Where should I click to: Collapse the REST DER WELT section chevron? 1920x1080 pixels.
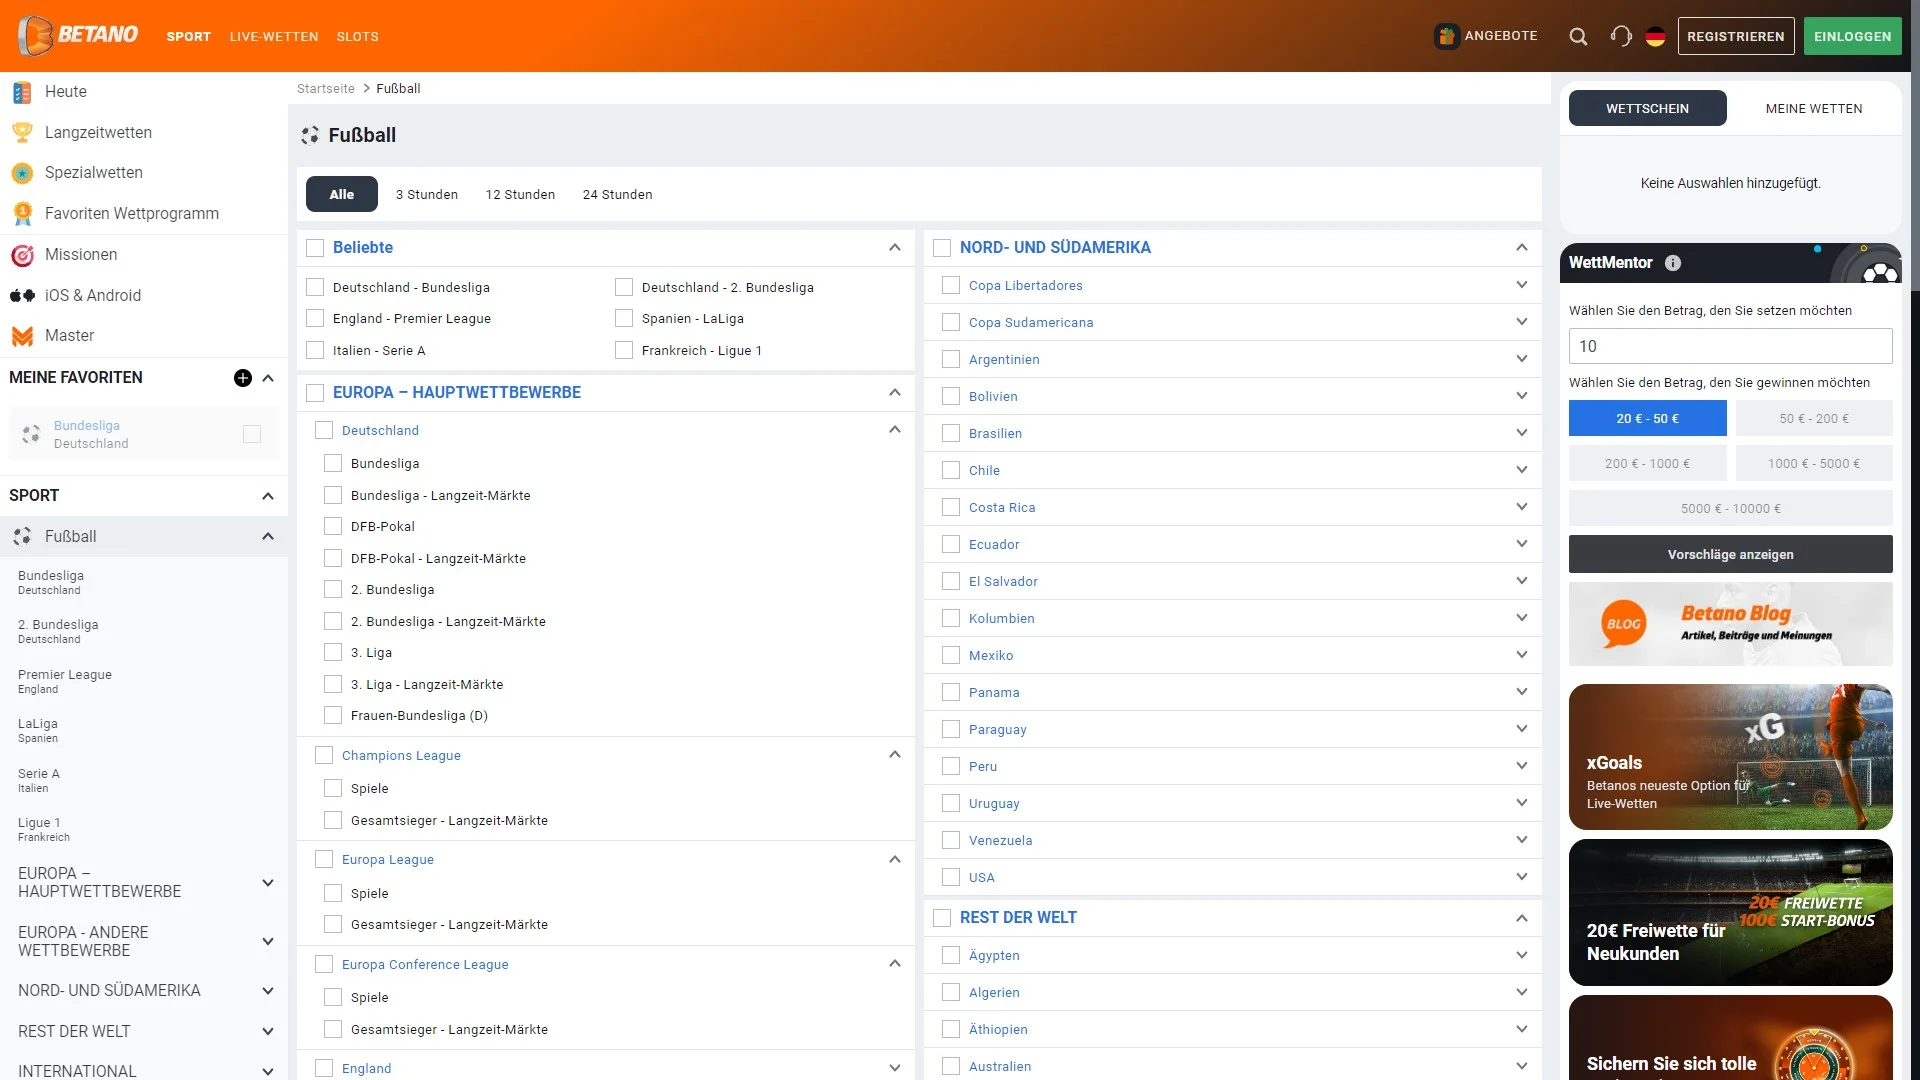(x=1522, y=918)
